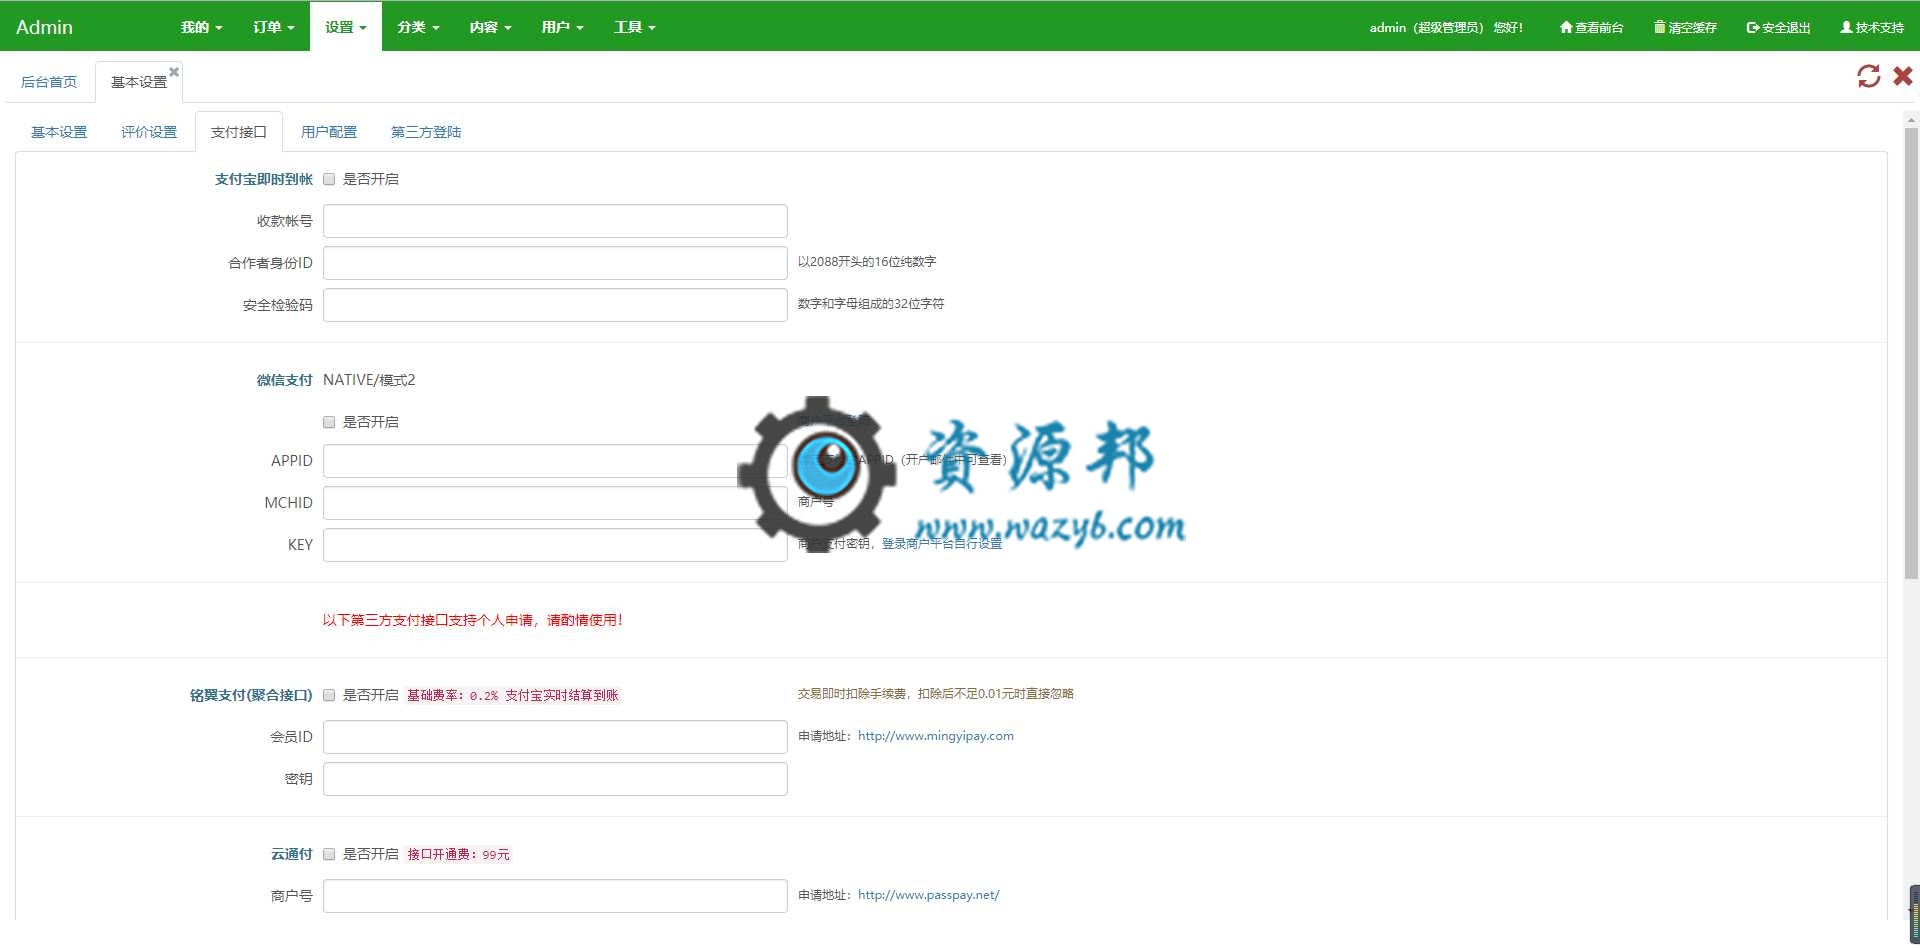Open the 第三方登陆 sub-tab
Screen dimensions: 1920x950
click(x=426, y=132)
